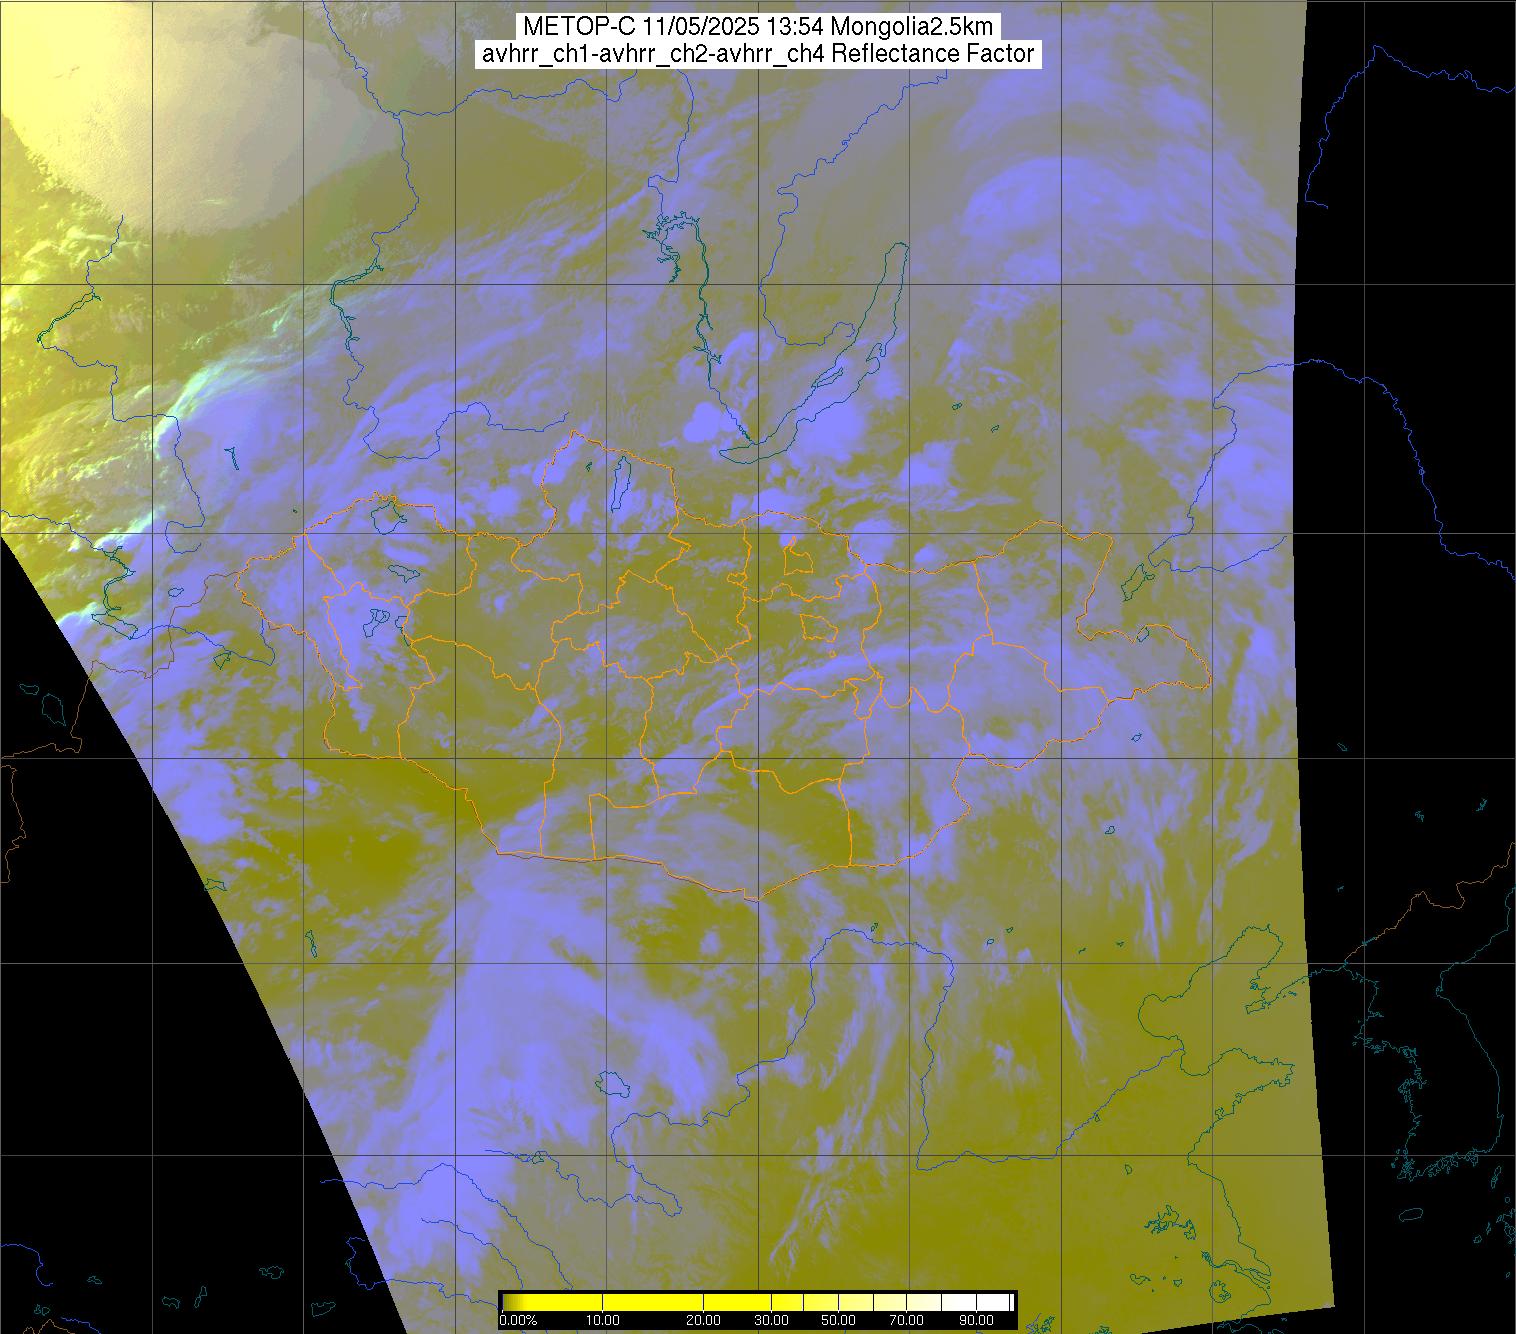This screenshot has width=1516, height=1334.
Task: Click the "10.00" scale label
Action: tap(603, 1320)
